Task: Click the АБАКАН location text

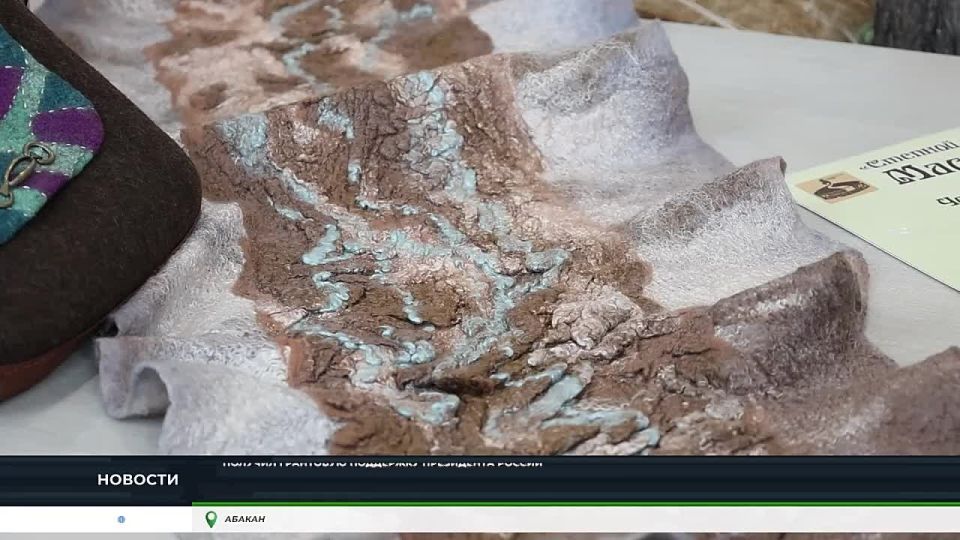Action: click(245, 519)
